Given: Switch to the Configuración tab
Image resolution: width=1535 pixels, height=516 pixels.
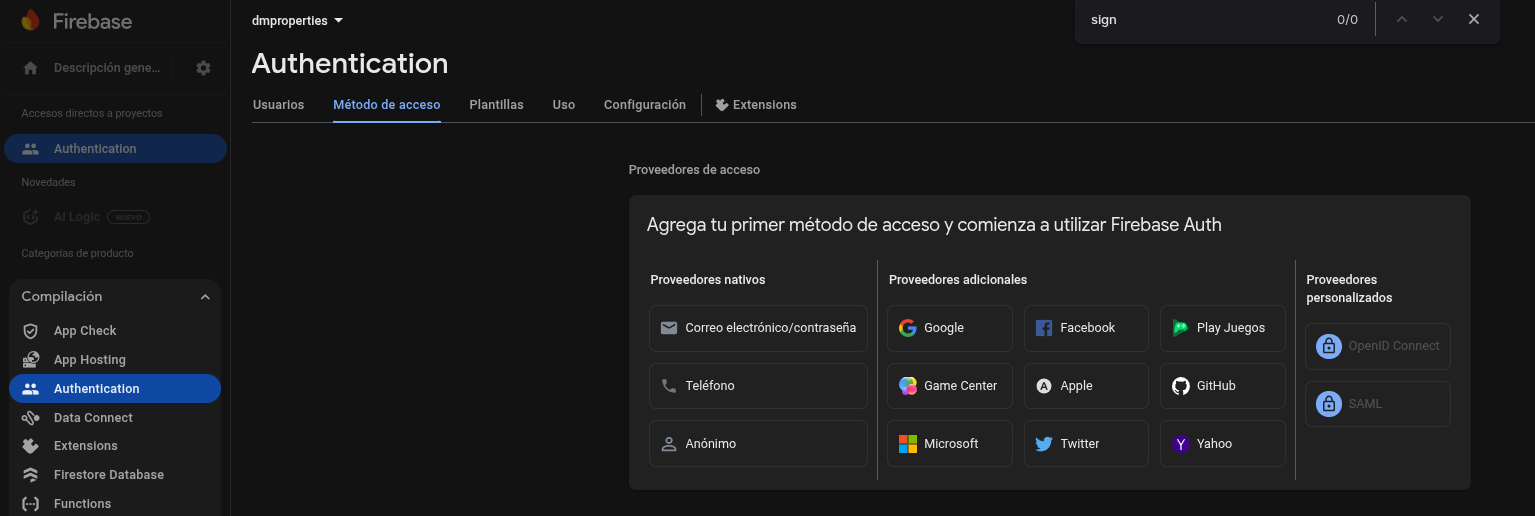Looking at the screenshot, I should [645, 105].
